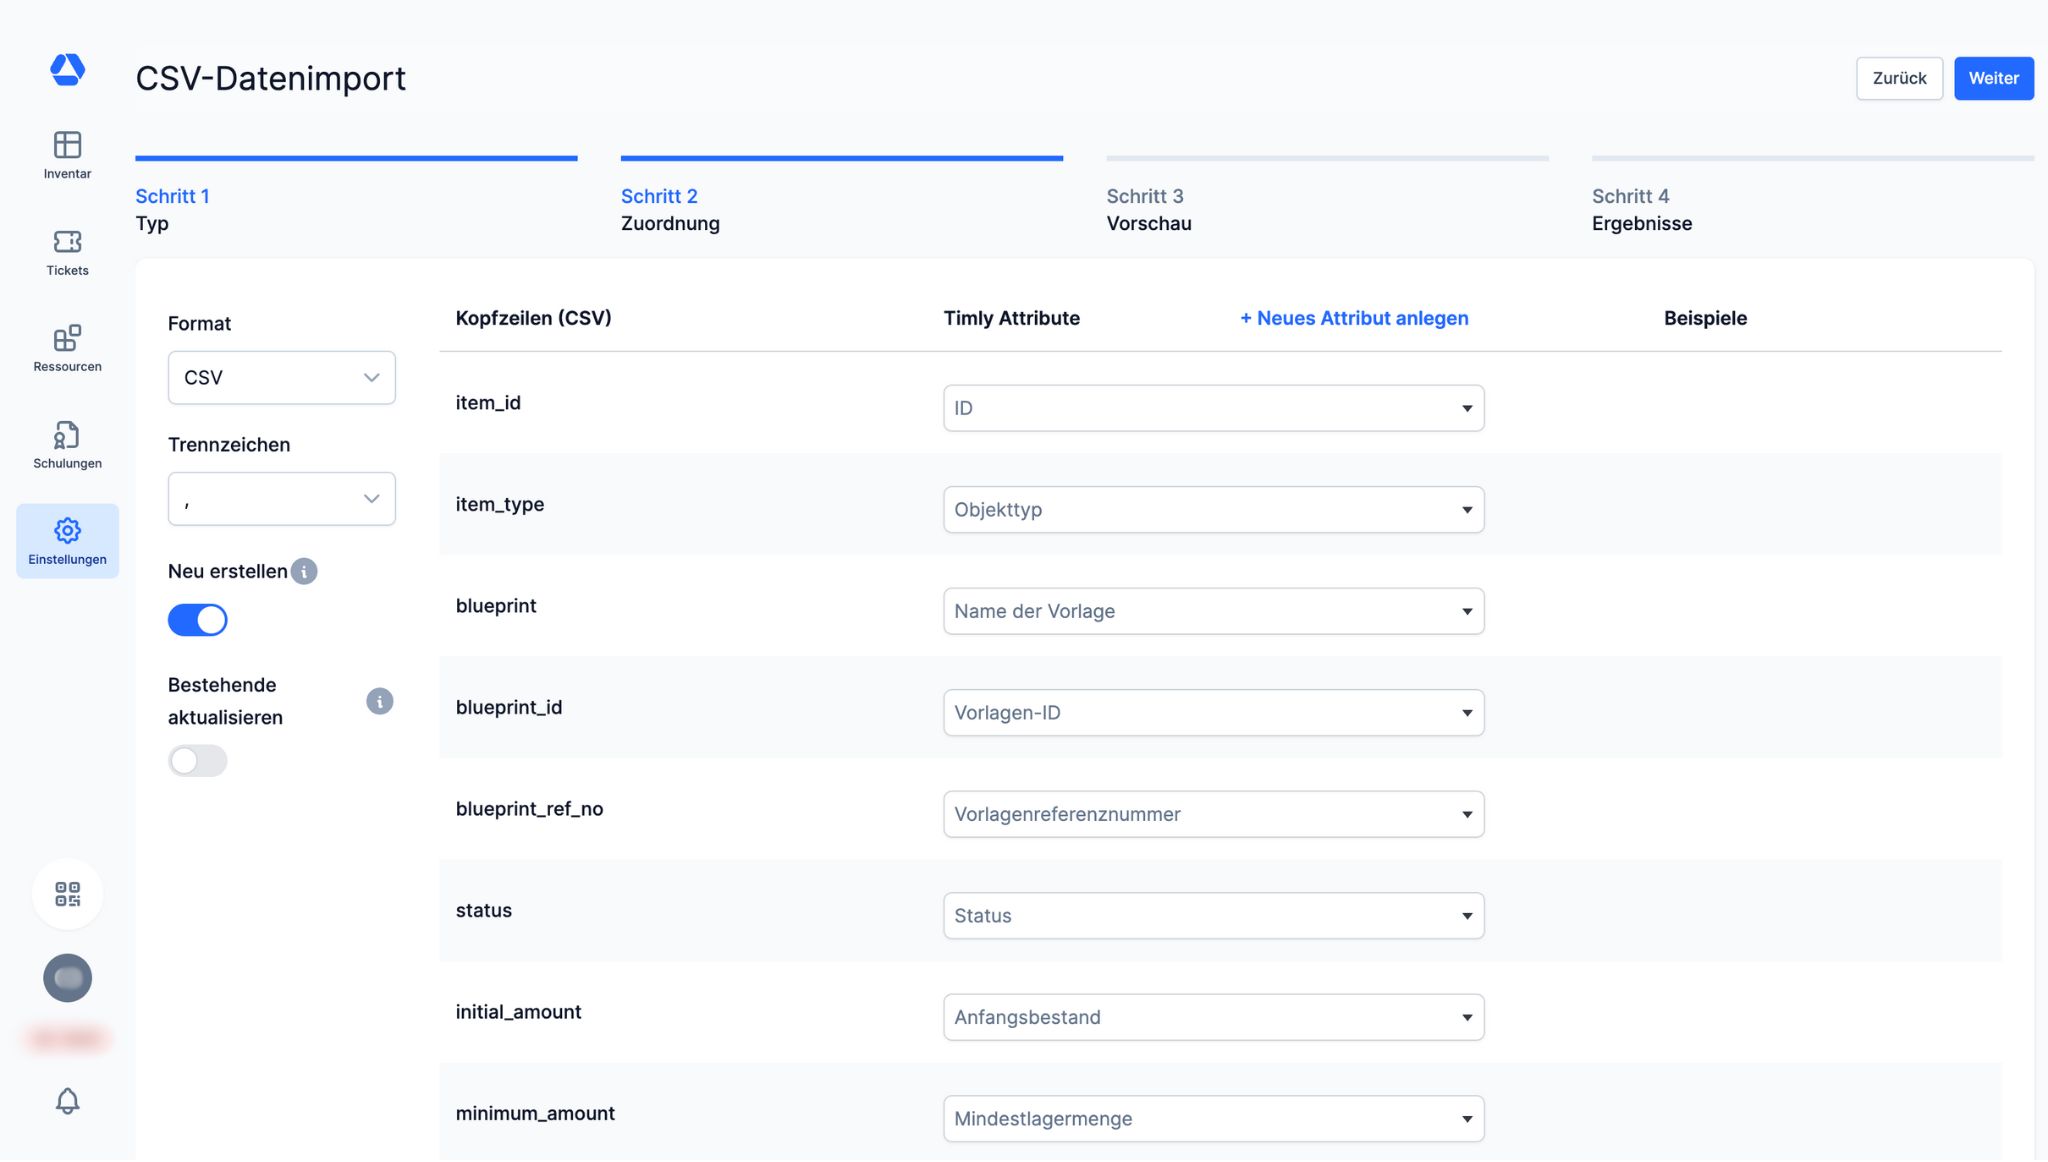This screenshot has height=1162, width=2048.
Task: Open the Trennzeichen dropdown
Action: point(281,499)
